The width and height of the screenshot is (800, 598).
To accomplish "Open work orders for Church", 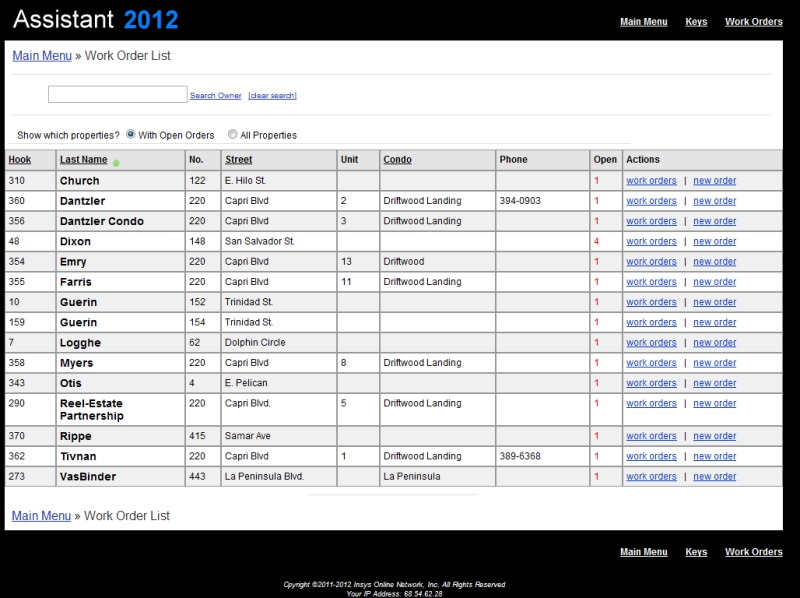I will pyautogui.click(x=651, y=181).
